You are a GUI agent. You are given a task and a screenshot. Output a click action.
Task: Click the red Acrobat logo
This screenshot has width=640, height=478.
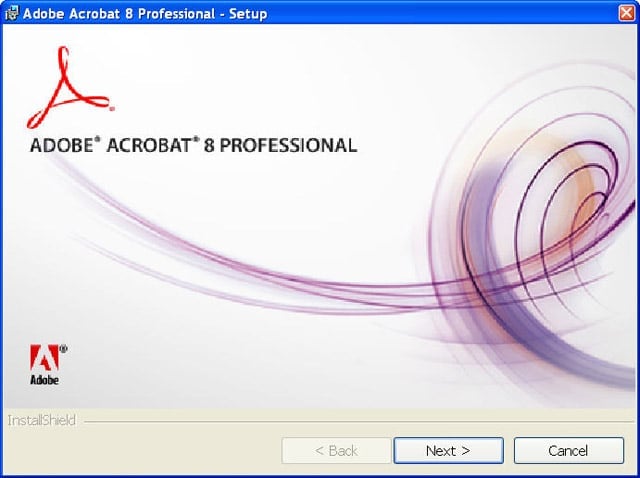(71, 87)
